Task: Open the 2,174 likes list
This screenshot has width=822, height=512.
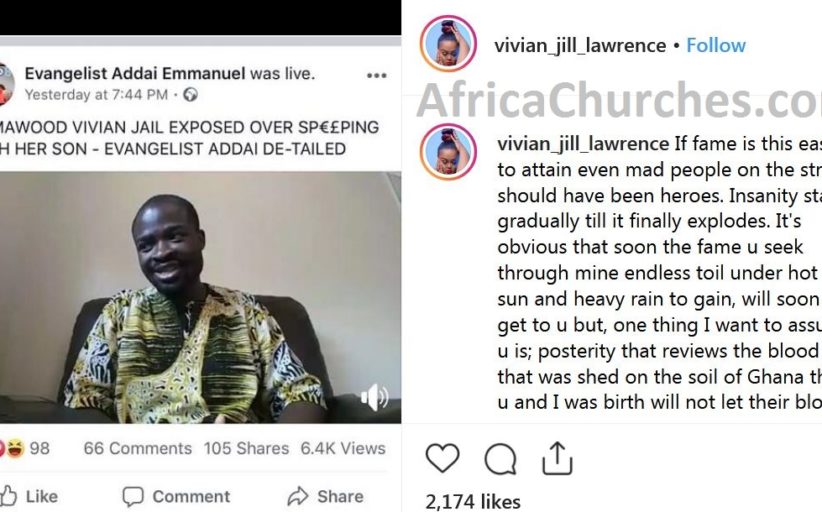Action: pyautogui.click(x=473, y=502)
